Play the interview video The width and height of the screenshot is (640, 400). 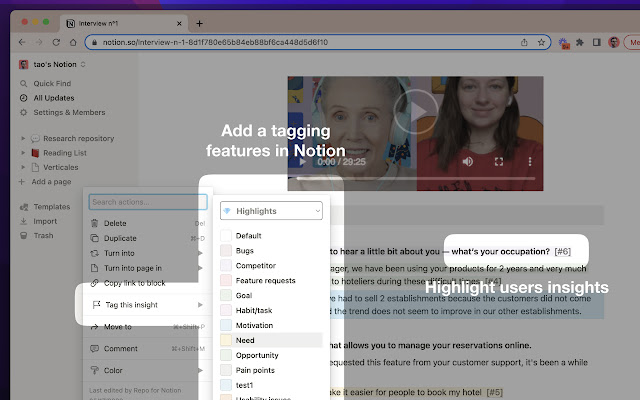click(x=416, y=112)
